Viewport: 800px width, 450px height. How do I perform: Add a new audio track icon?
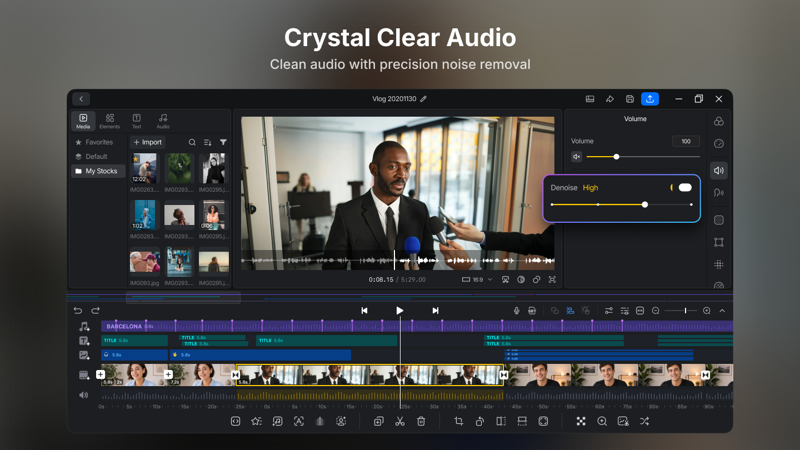coord(84,327)
